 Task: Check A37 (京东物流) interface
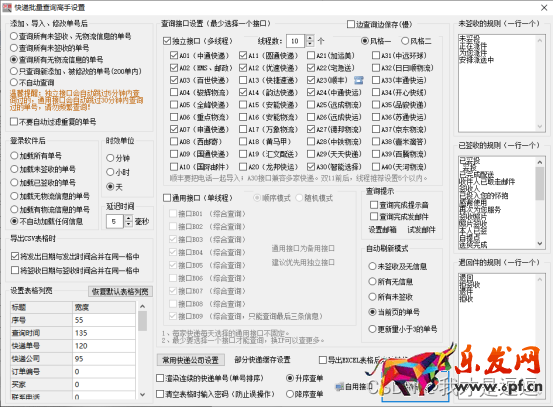click(399, 129)
